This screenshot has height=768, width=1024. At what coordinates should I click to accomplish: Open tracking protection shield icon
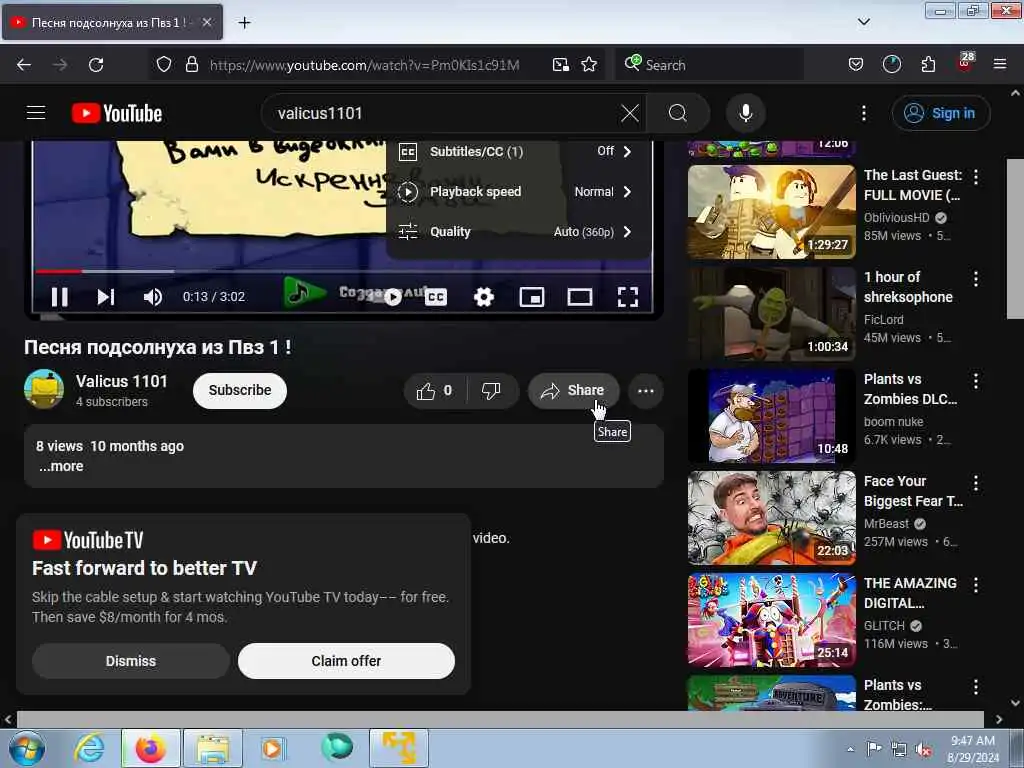tap(164, 65)
